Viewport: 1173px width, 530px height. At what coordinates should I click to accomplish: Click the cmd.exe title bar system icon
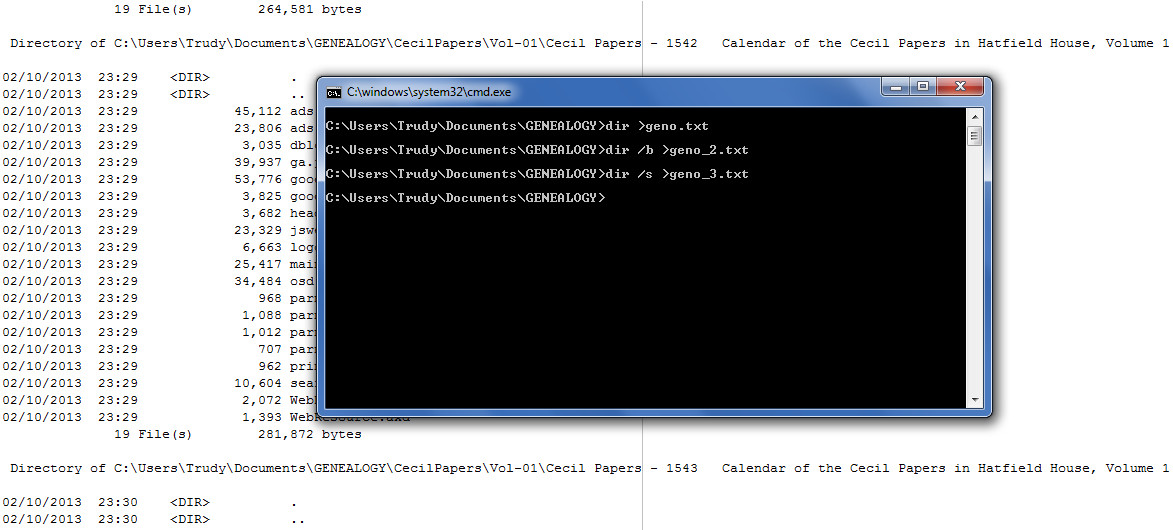tap(334, 92)
